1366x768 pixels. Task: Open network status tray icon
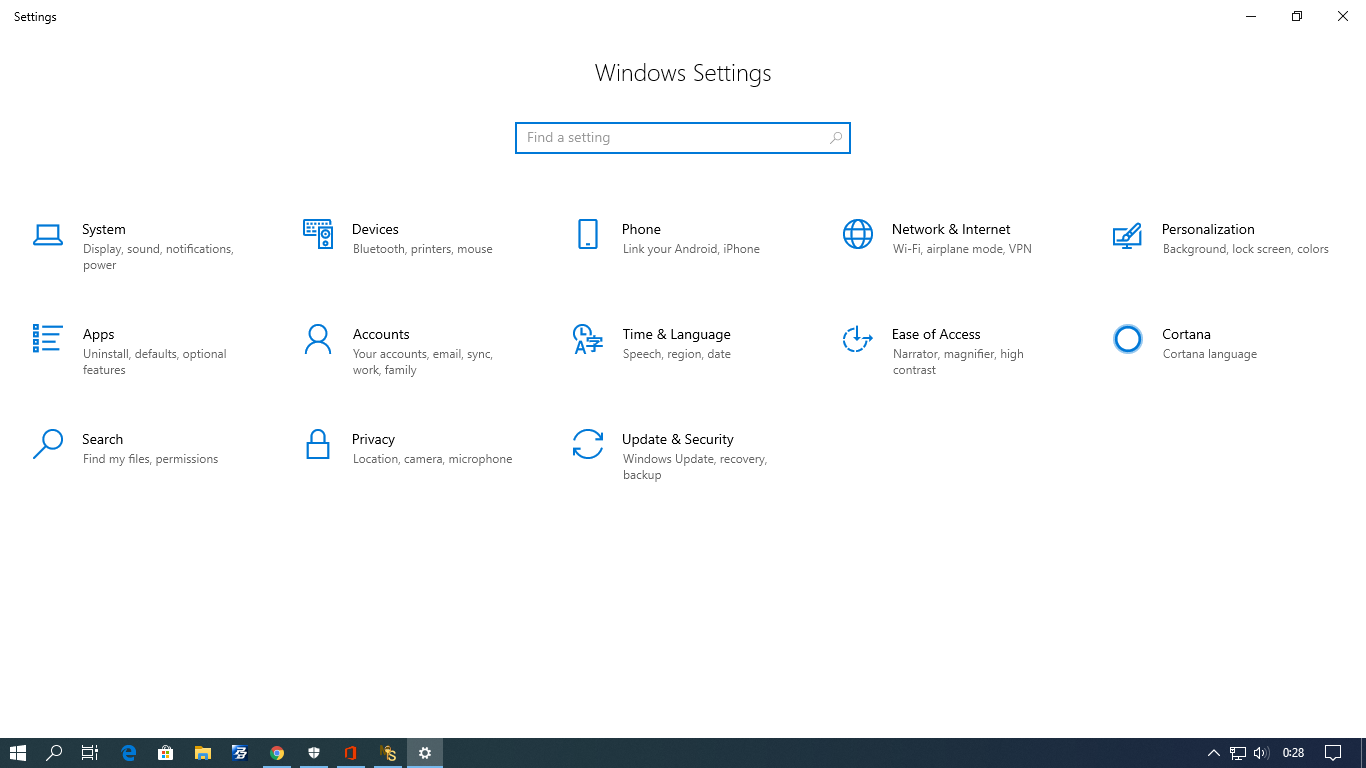click(x=1238, y=753)
